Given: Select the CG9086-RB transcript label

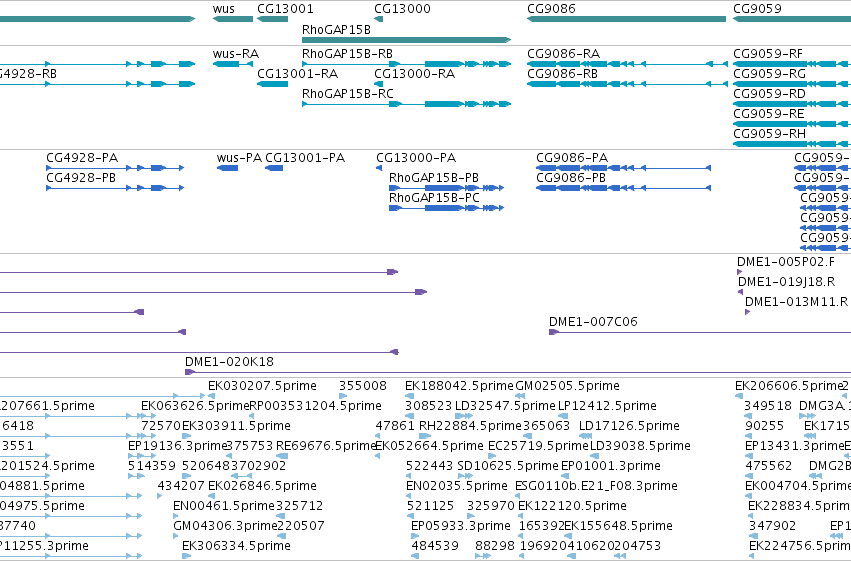Looking at the screenshot, I should coord(562,74).
